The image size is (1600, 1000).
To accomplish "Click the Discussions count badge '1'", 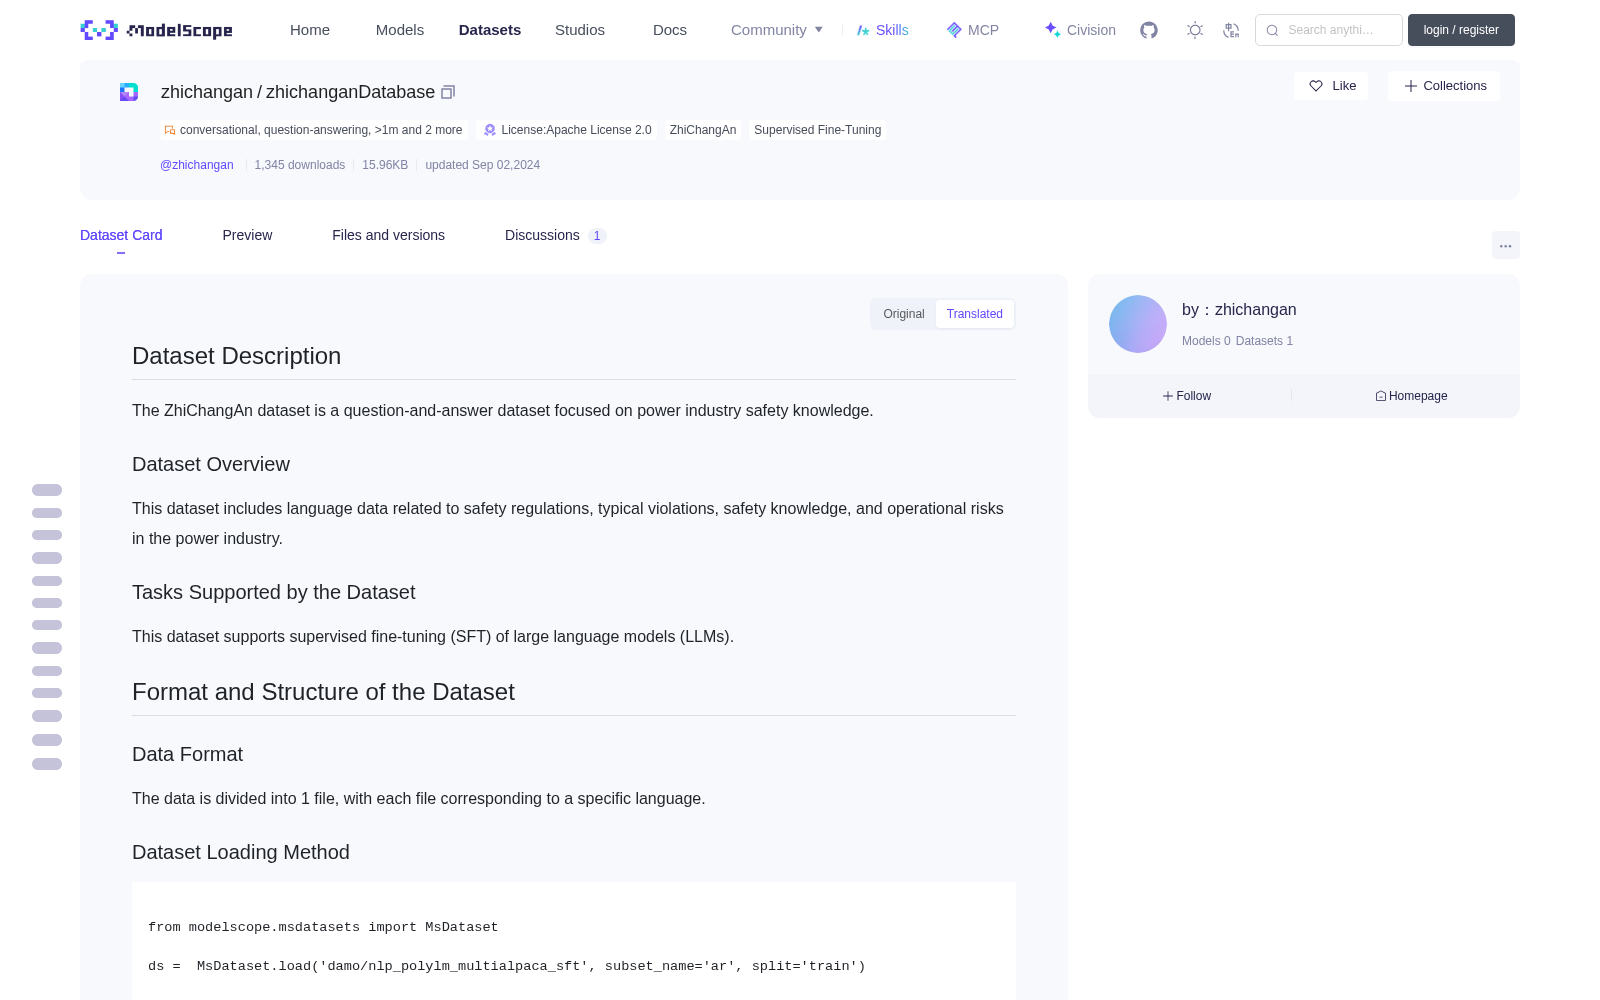I will (597, 236).
